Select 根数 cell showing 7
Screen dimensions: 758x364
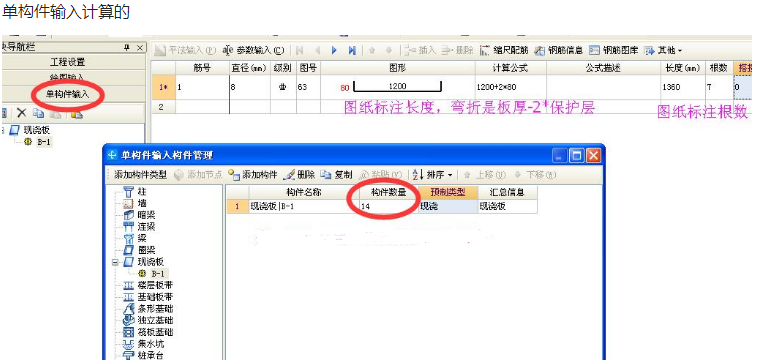click(719, 87)
